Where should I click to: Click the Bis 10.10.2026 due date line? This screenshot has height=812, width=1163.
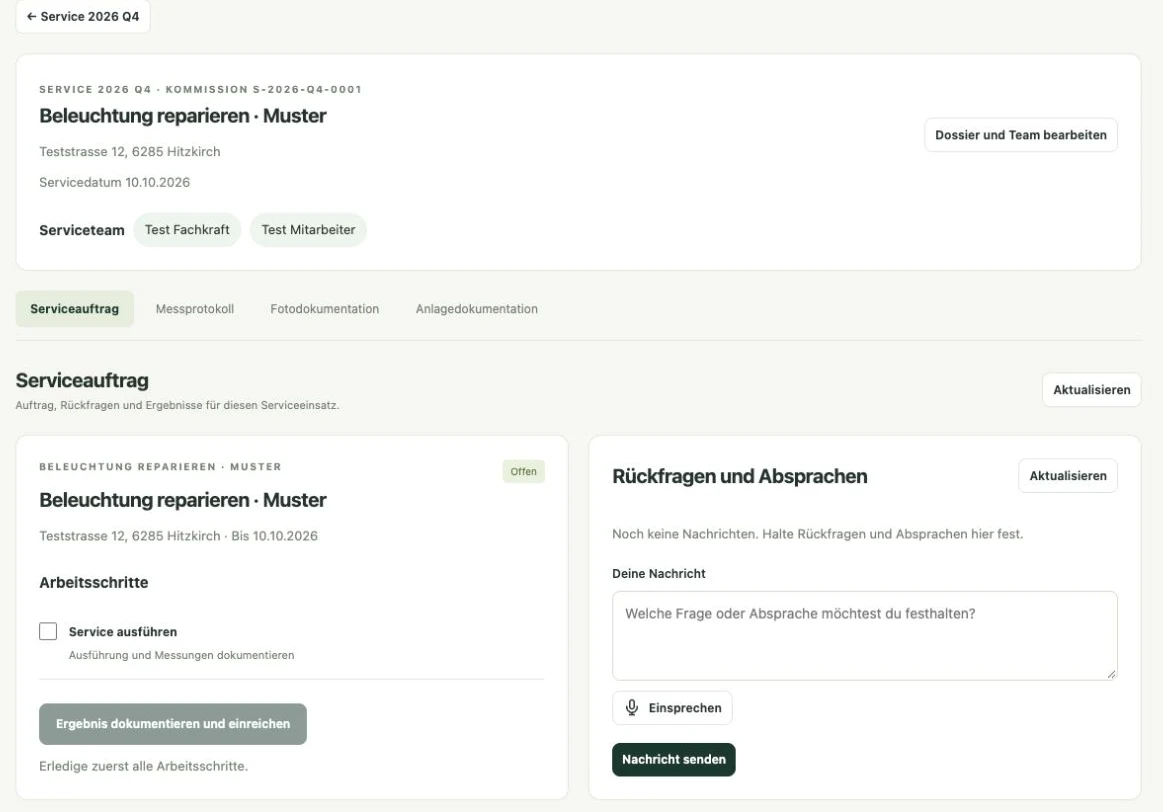274,535
